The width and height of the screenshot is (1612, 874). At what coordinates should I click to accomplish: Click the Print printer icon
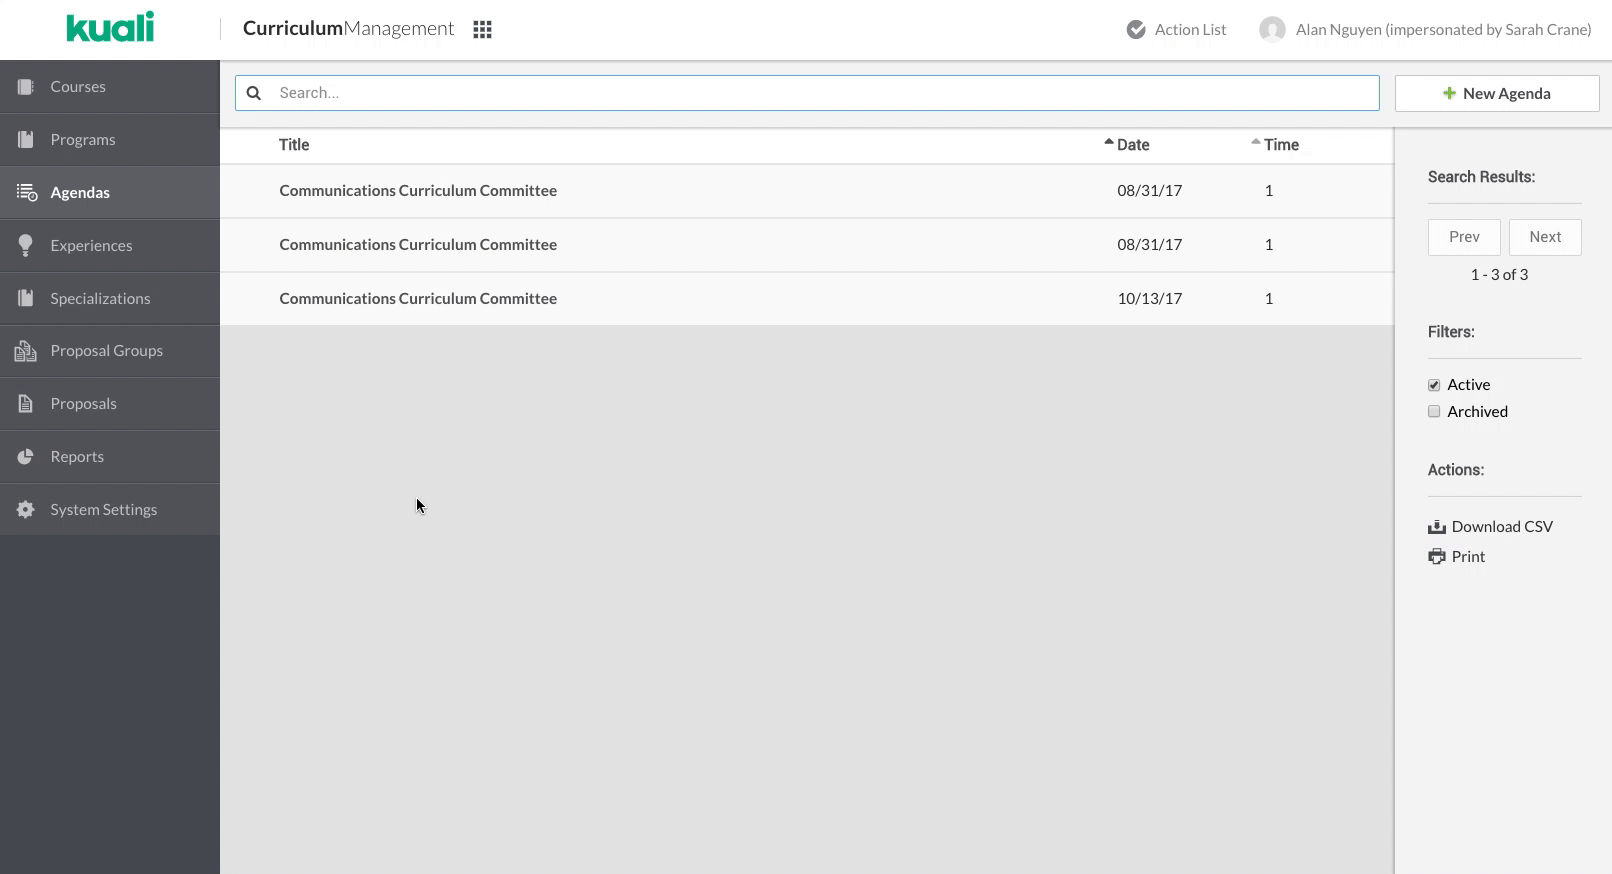tap(1437, 557)
